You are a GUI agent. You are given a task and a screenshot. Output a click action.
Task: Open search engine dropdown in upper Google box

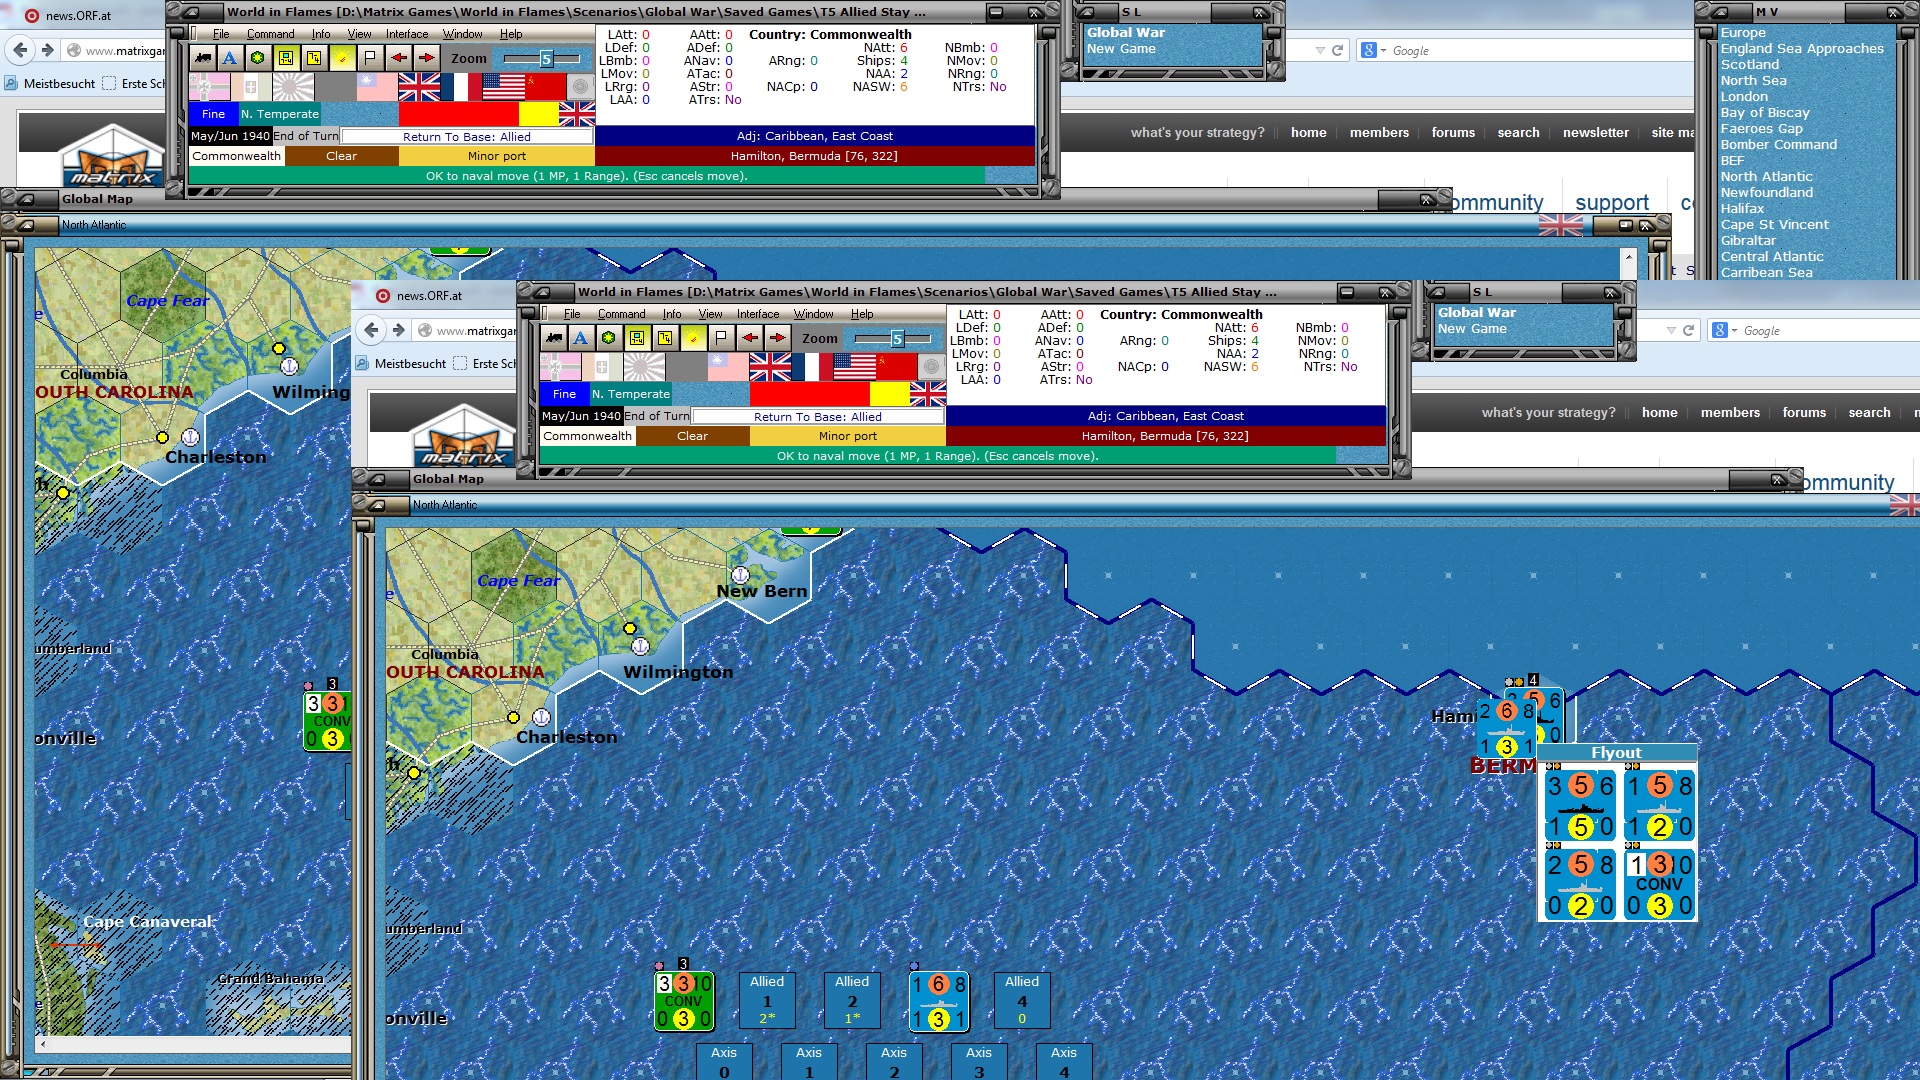pos(1383,50)
